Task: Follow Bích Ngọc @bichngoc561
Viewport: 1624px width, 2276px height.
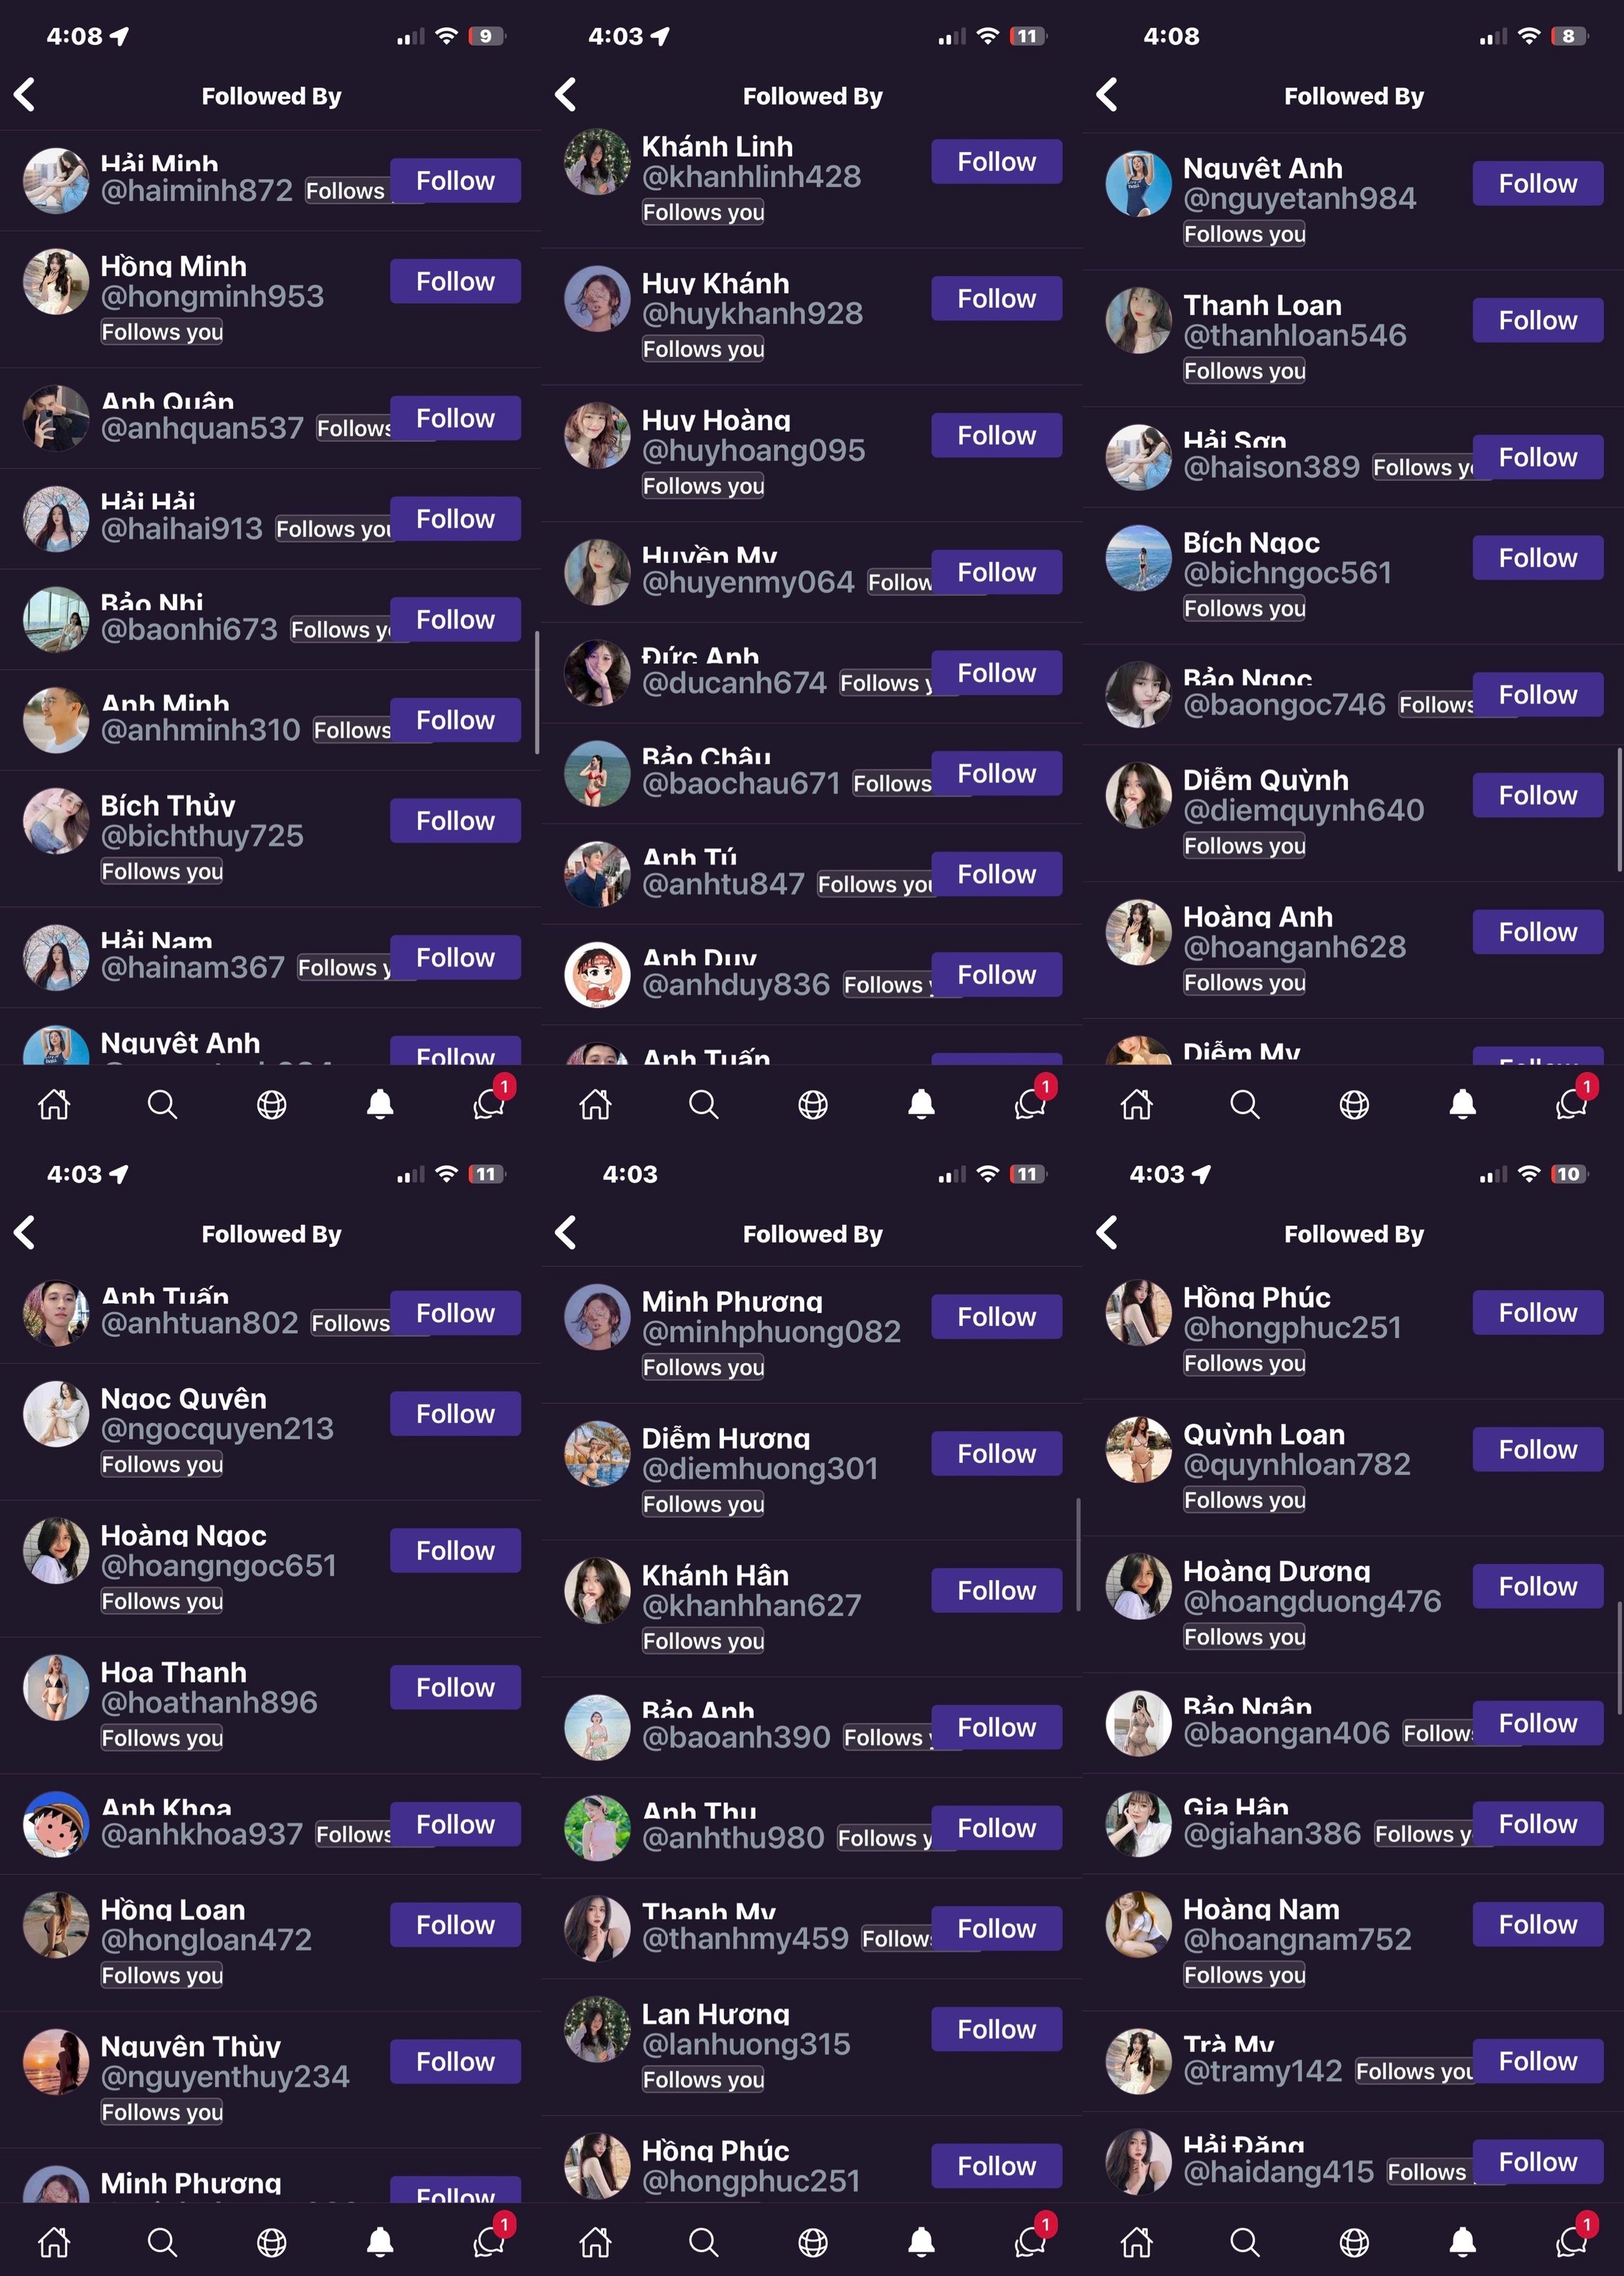Action: [1537, 557]
